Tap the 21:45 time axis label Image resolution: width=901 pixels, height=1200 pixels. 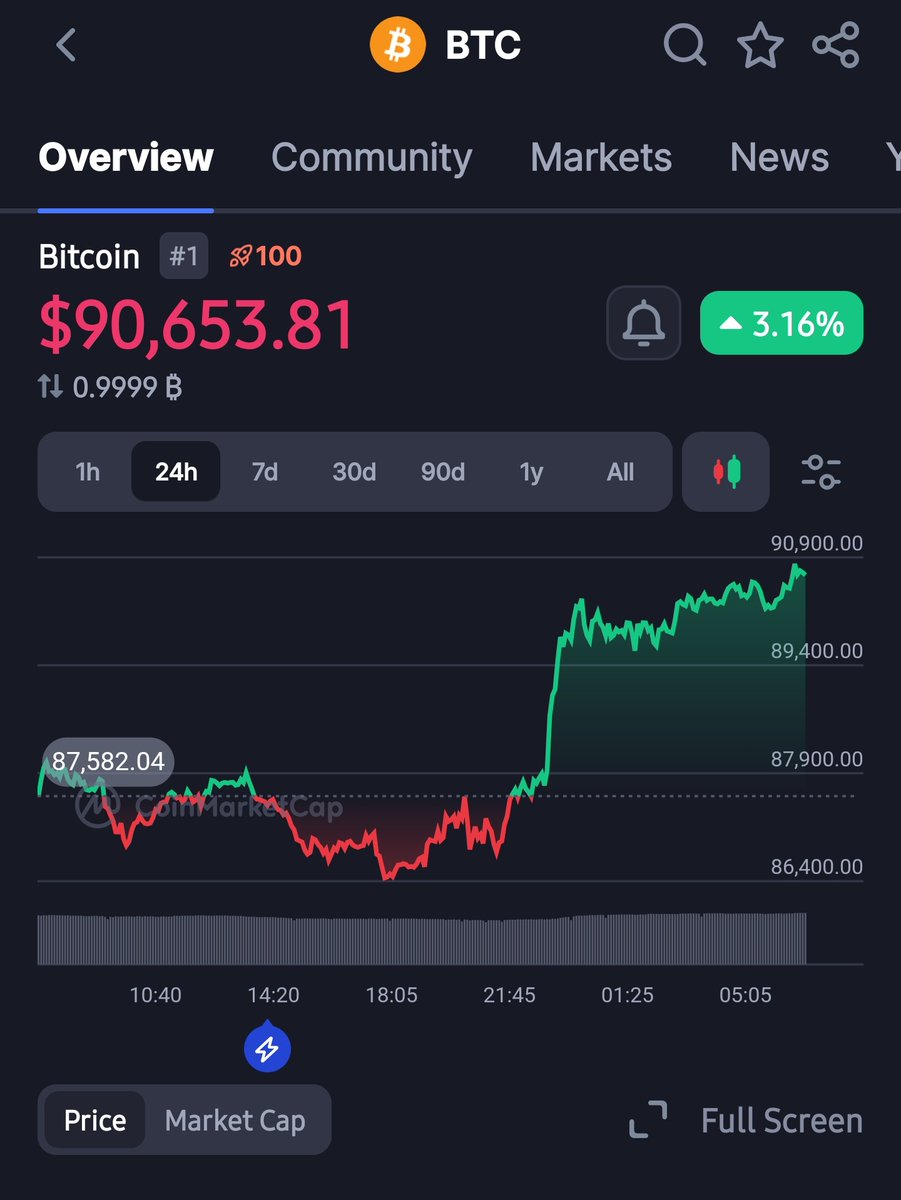pyautogui.click(x=509, y=995)
